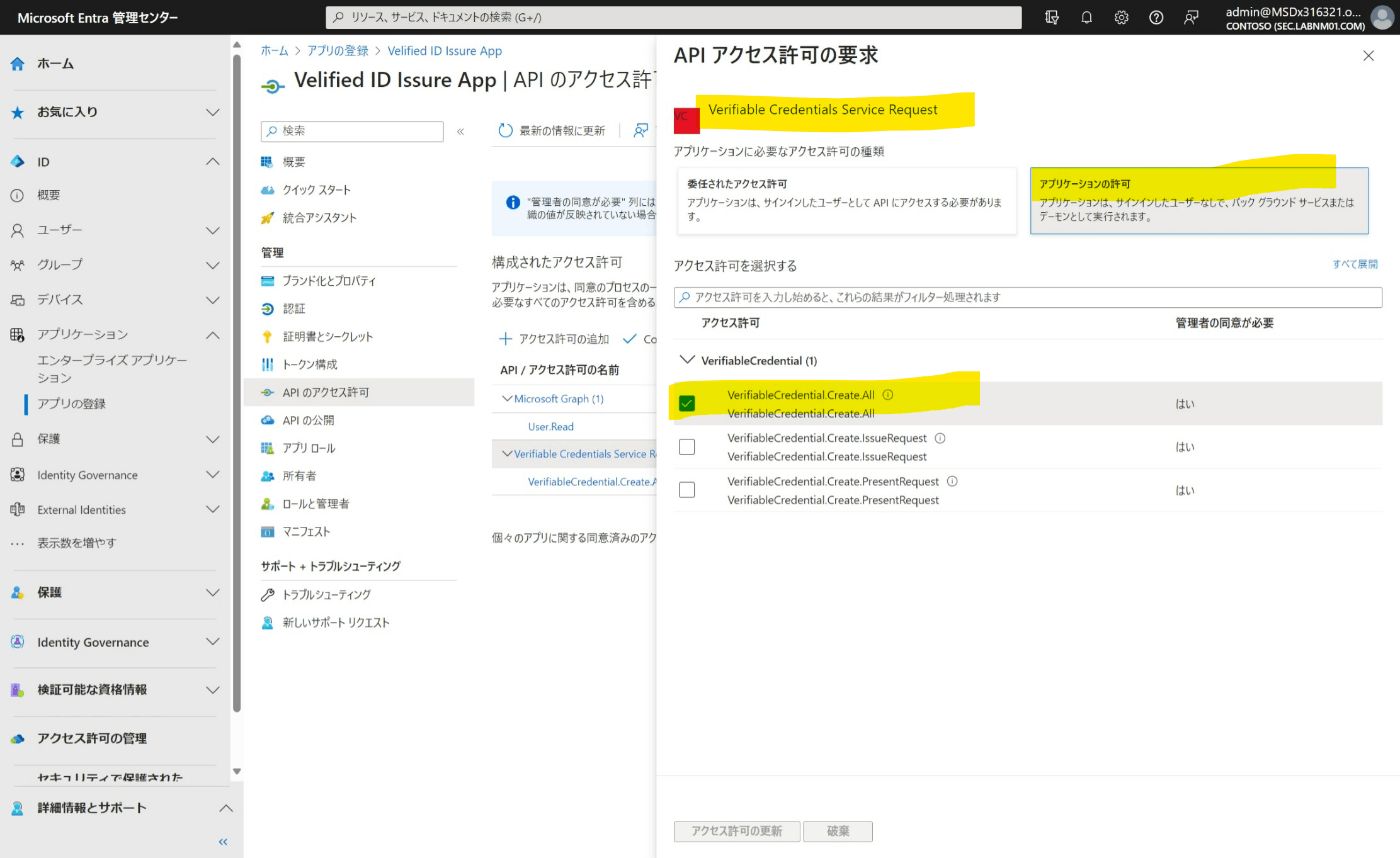Collapse the 詳細情報とサポート section

(x=226, y=808)
